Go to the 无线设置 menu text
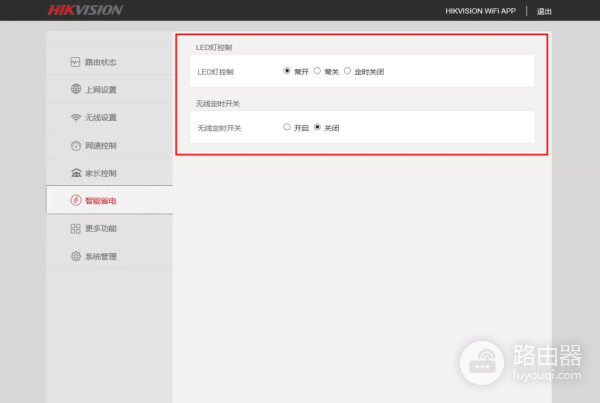 click(x=101, y=118)
